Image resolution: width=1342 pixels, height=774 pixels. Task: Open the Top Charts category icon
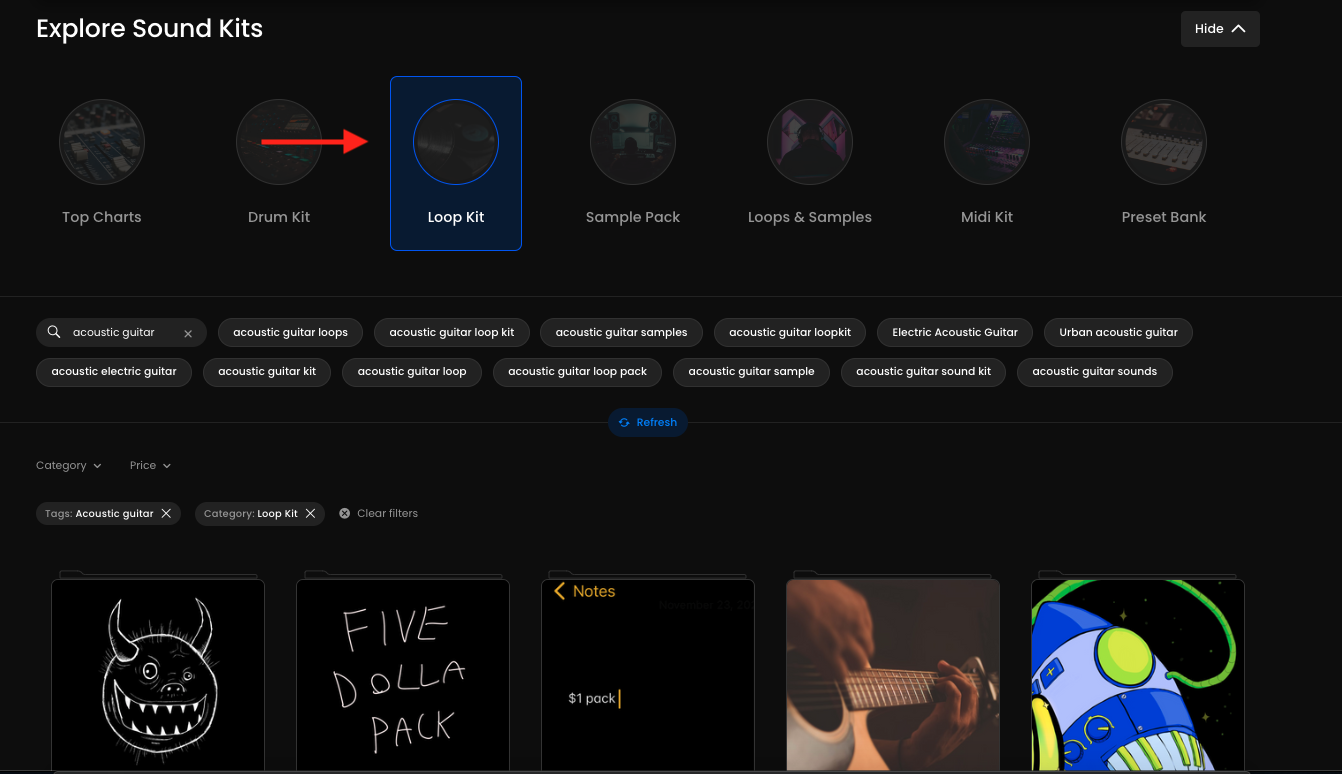pyautogui.click(x=102, y=143)
